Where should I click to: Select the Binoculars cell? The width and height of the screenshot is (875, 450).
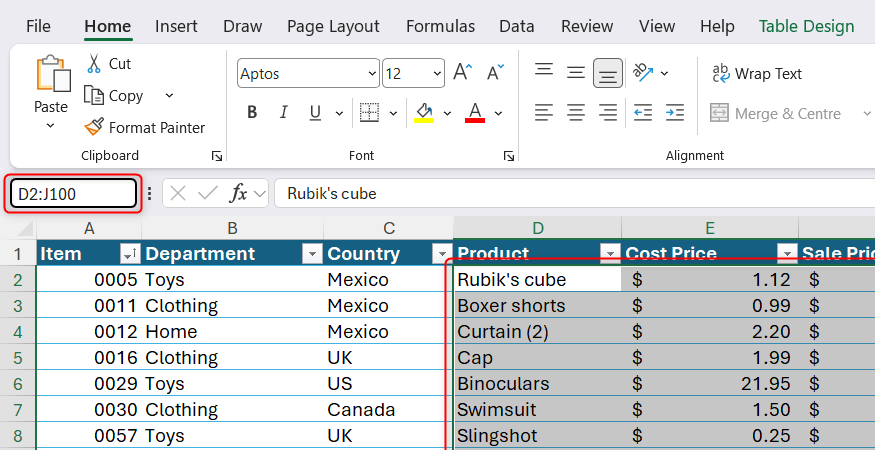537,384
